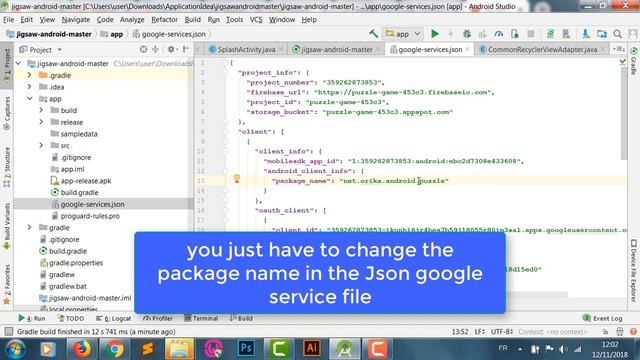The image size is (640, 360).
Task: Click the editor vertical scrollbar
Action: click(624, 114)
